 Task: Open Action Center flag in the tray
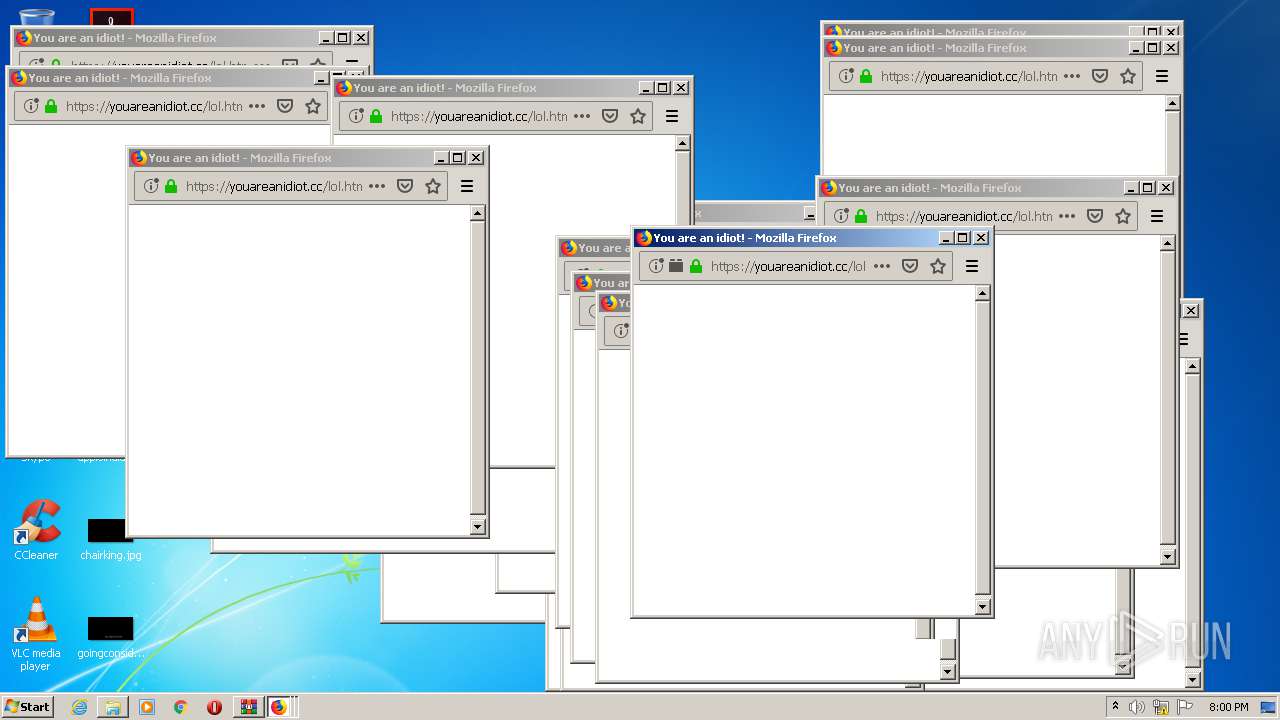(1185, 707)
